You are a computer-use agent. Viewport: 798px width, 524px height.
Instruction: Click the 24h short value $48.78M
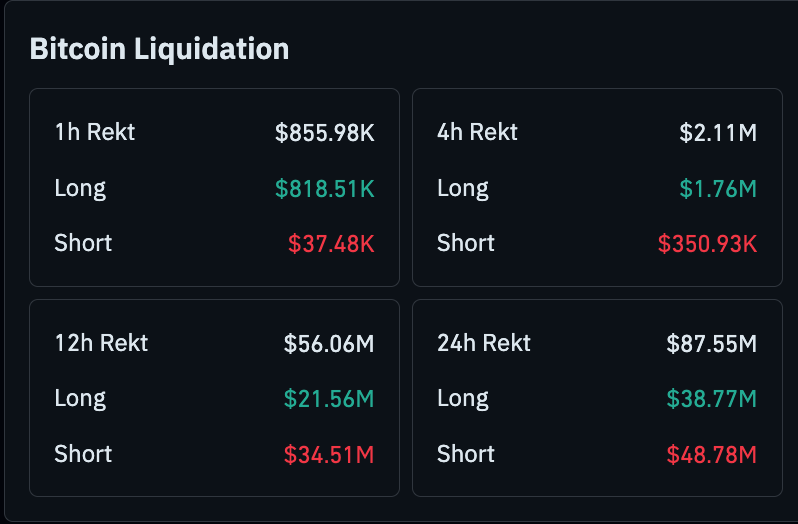coord(712,455)
